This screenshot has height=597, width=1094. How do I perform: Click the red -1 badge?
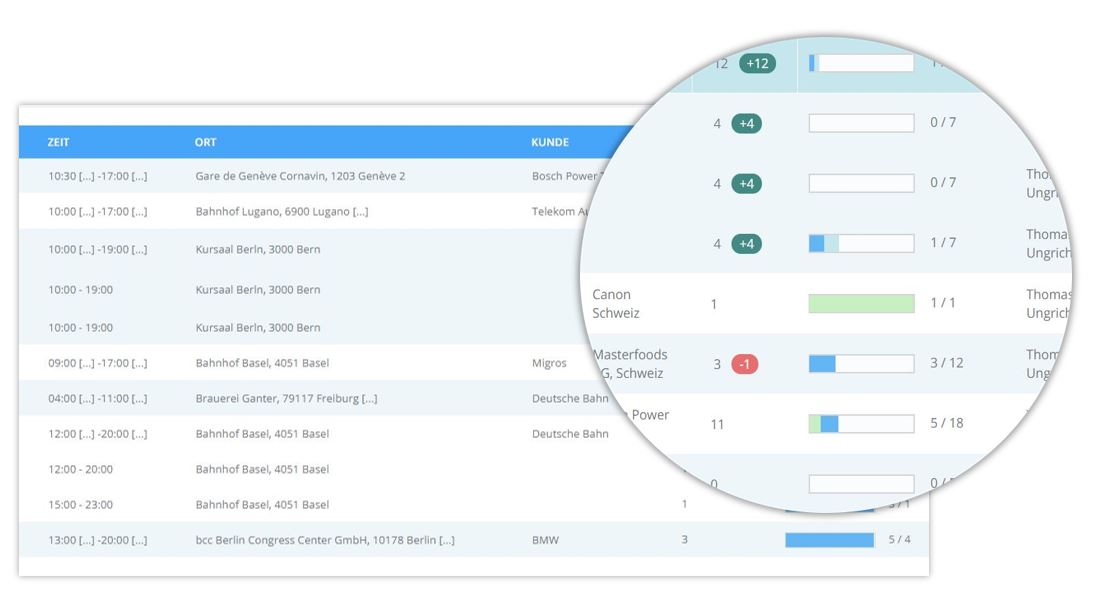pos(744,364)
